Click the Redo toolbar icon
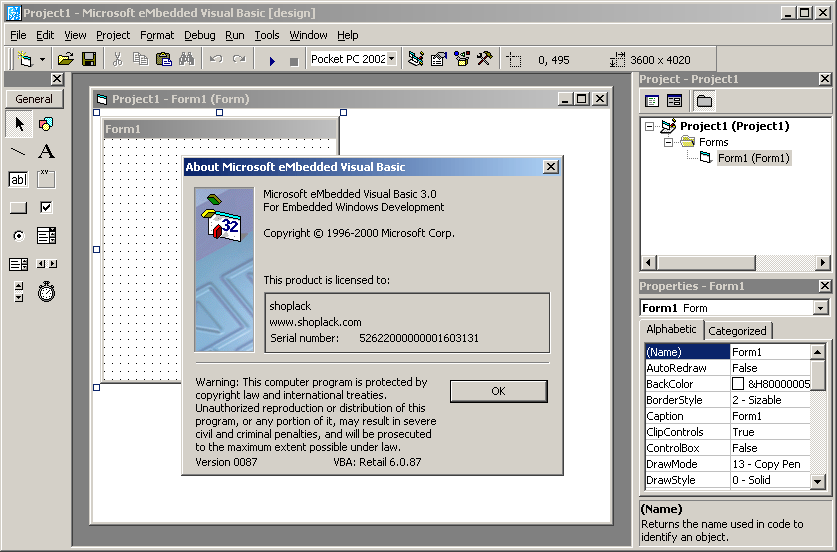837x552 pixels. tap(239, 59)
